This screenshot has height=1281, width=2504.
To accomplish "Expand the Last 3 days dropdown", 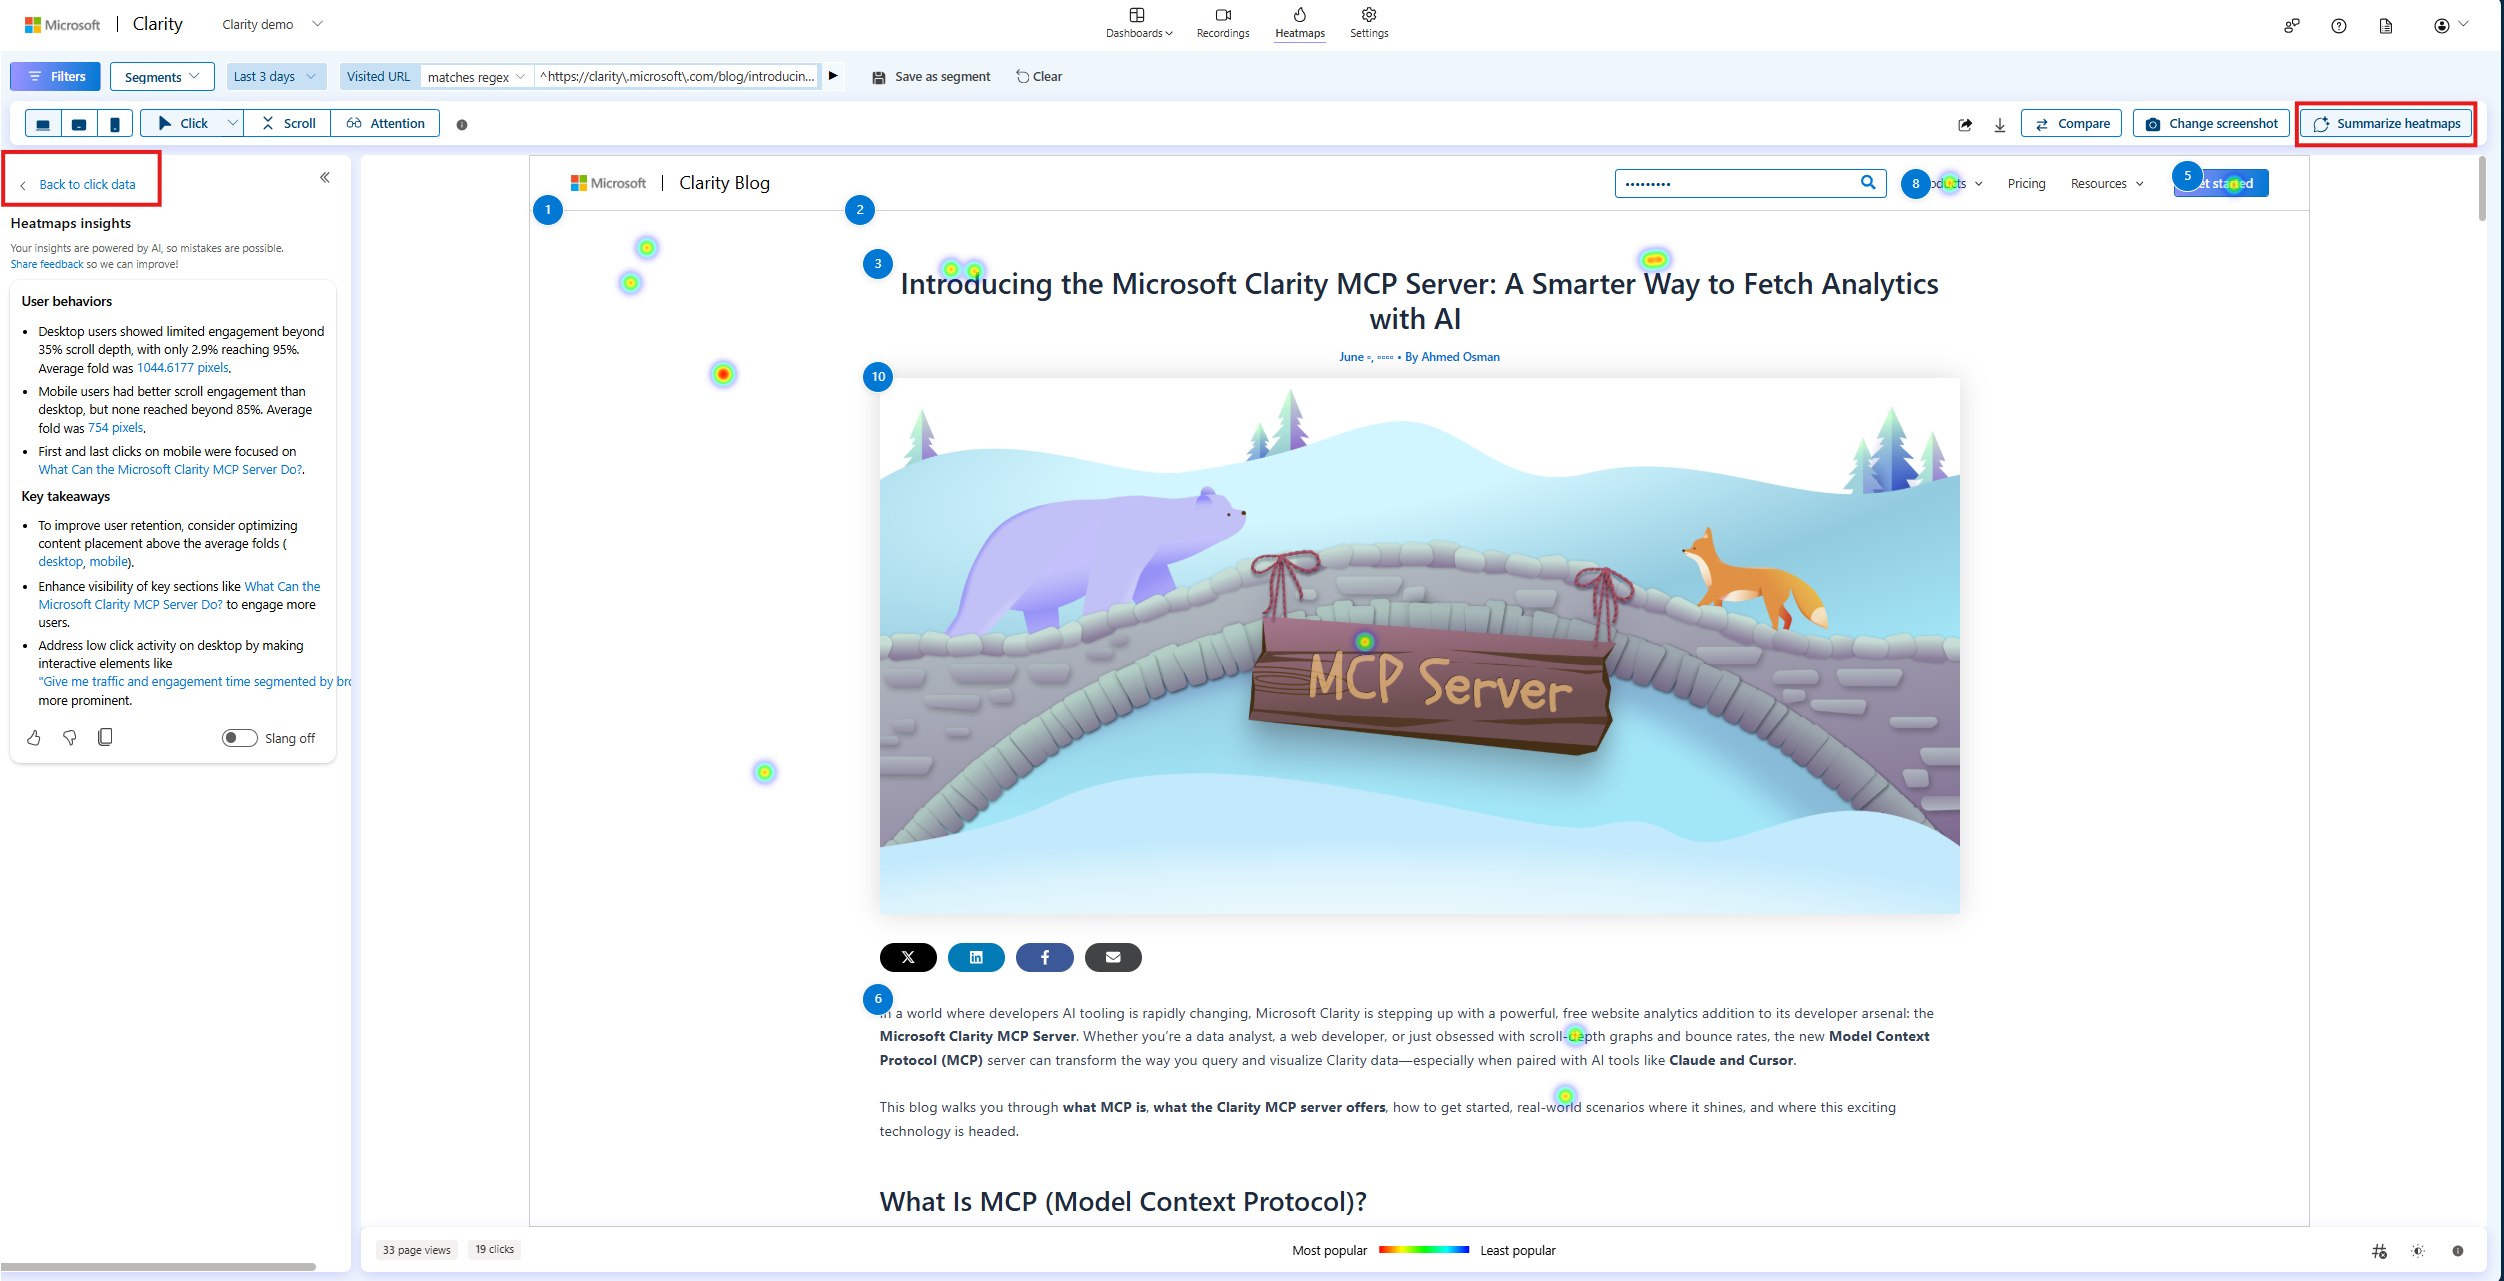I will [274, 77].
